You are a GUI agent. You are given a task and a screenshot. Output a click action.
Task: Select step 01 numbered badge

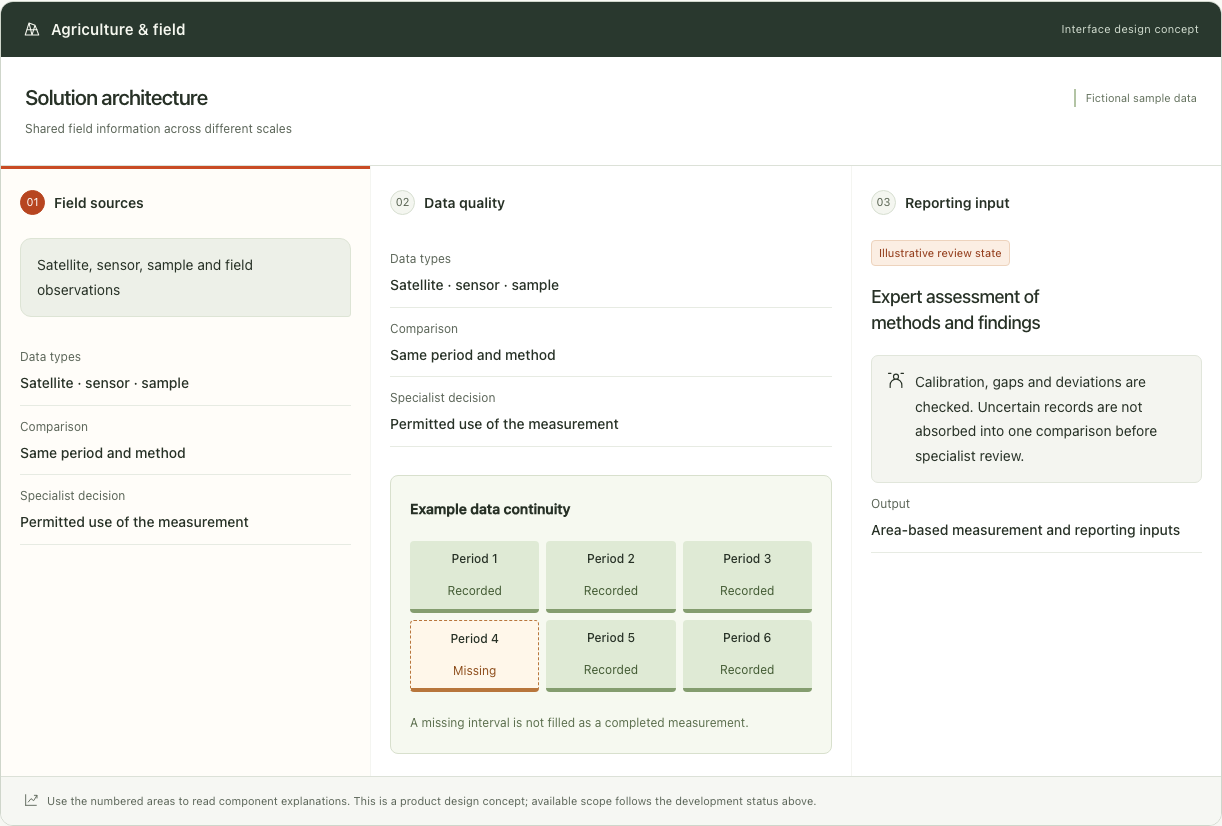click(x=32, y=203)
